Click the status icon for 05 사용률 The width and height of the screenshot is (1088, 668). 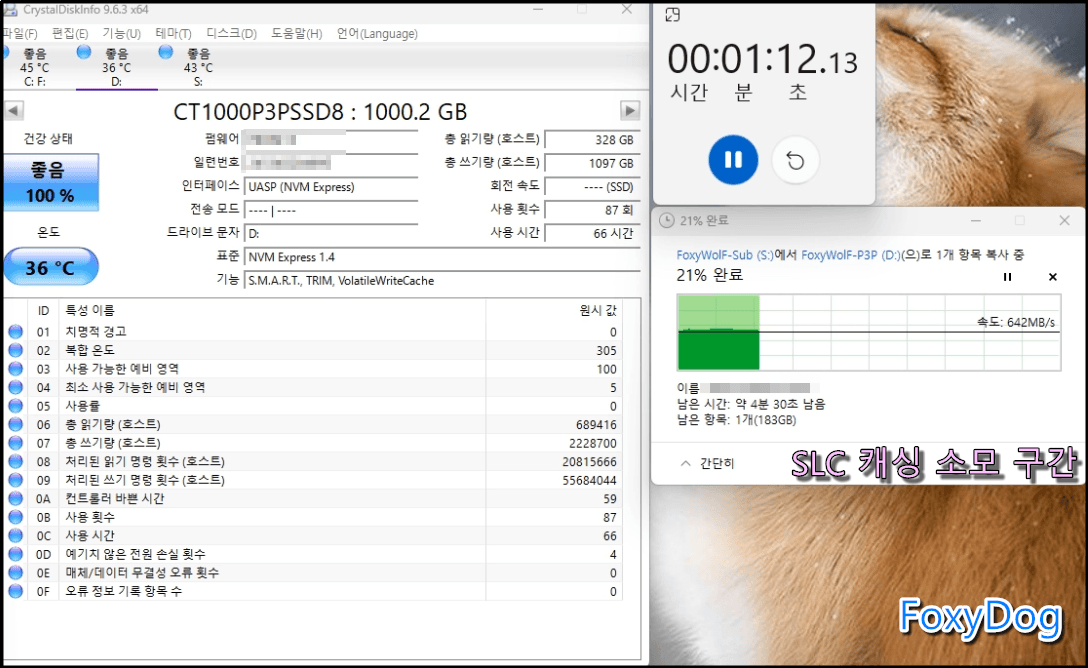tap(15, 406)
